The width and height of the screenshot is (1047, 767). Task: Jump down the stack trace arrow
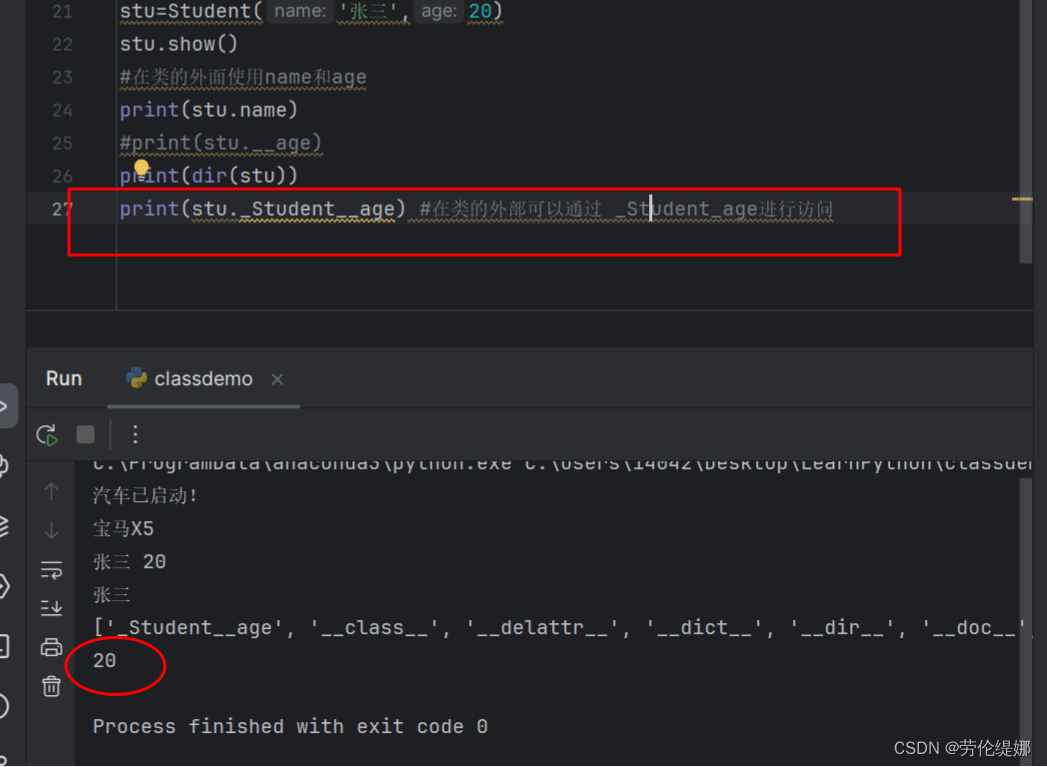click(51, 531)
